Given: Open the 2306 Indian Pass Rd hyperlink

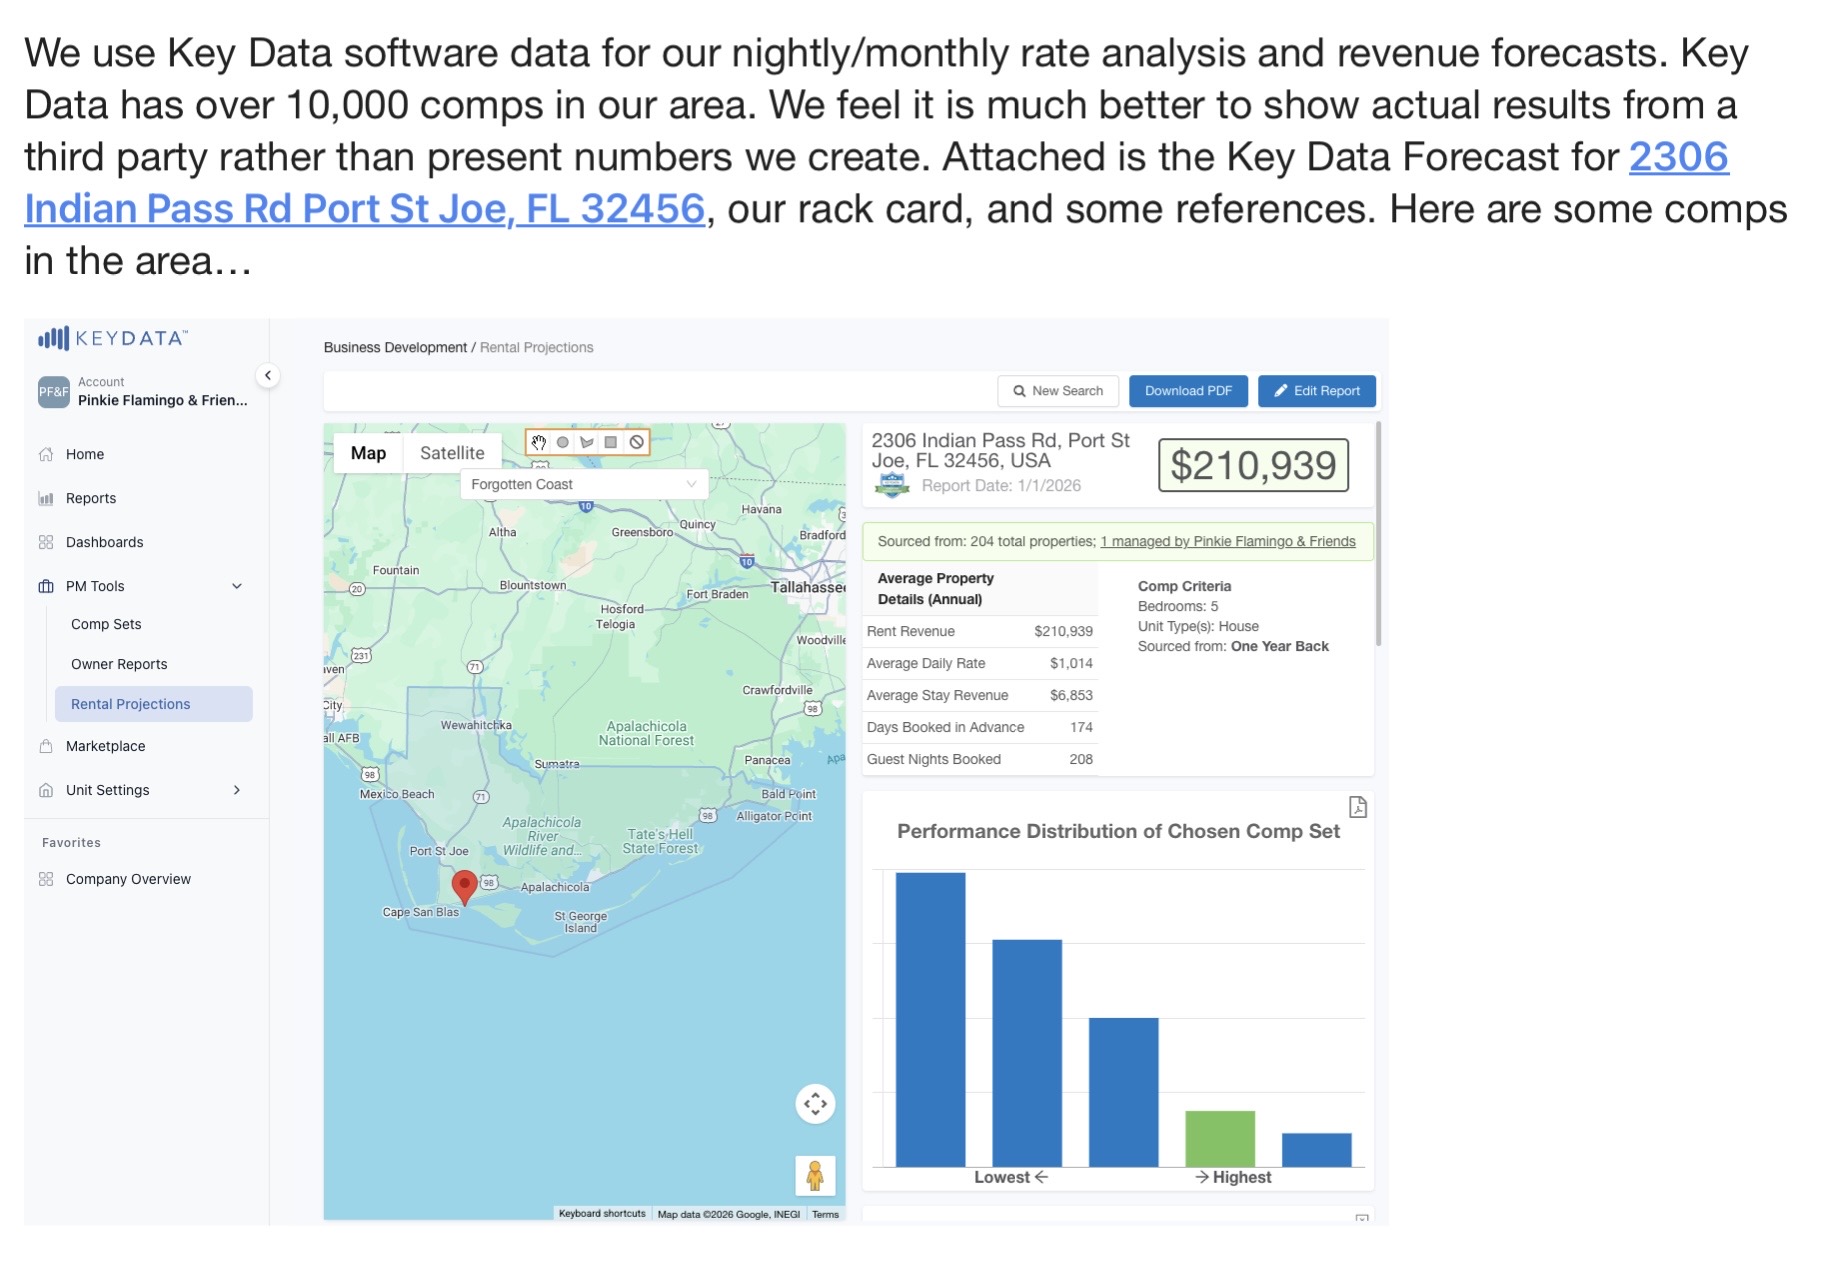Looking at the screenshot, I should click(x=364, y=209).
